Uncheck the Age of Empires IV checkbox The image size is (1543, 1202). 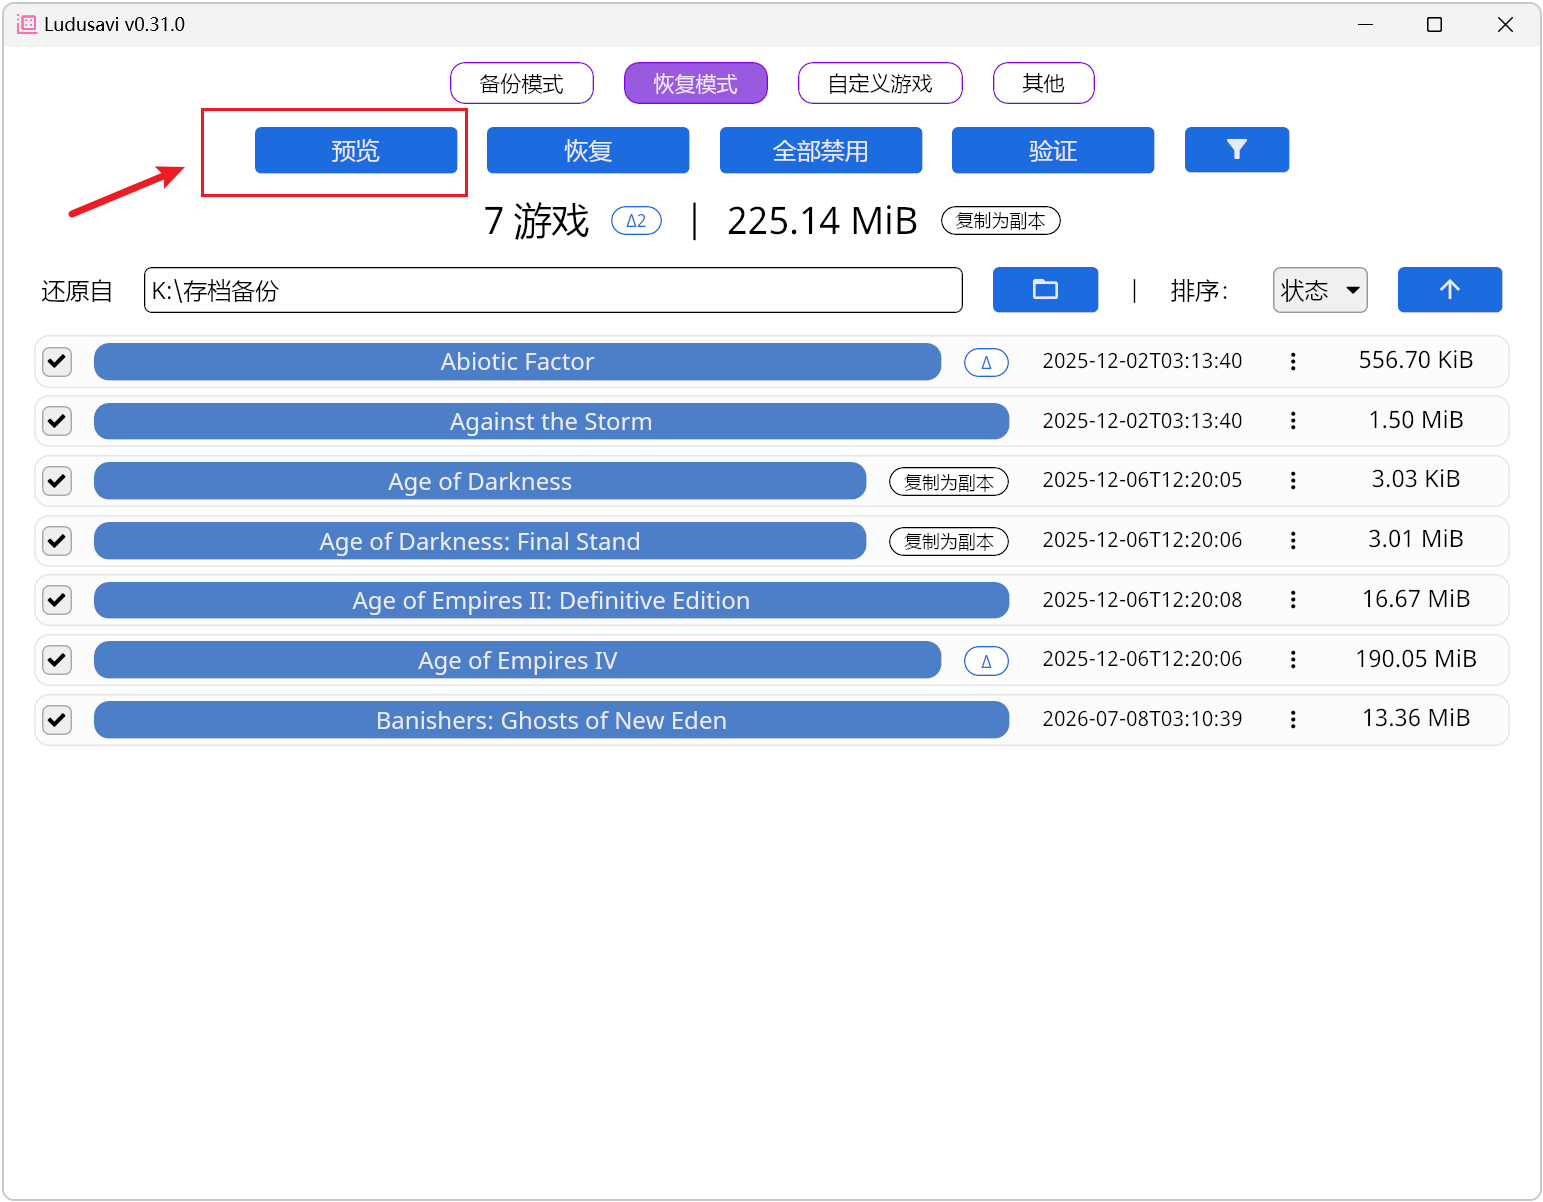(57, 660)
